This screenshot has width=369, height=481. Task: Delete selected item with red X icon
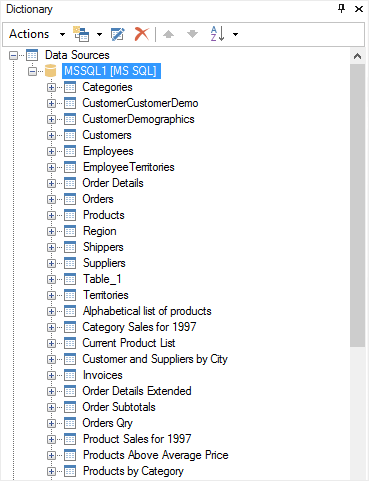[x=142, y=34]
